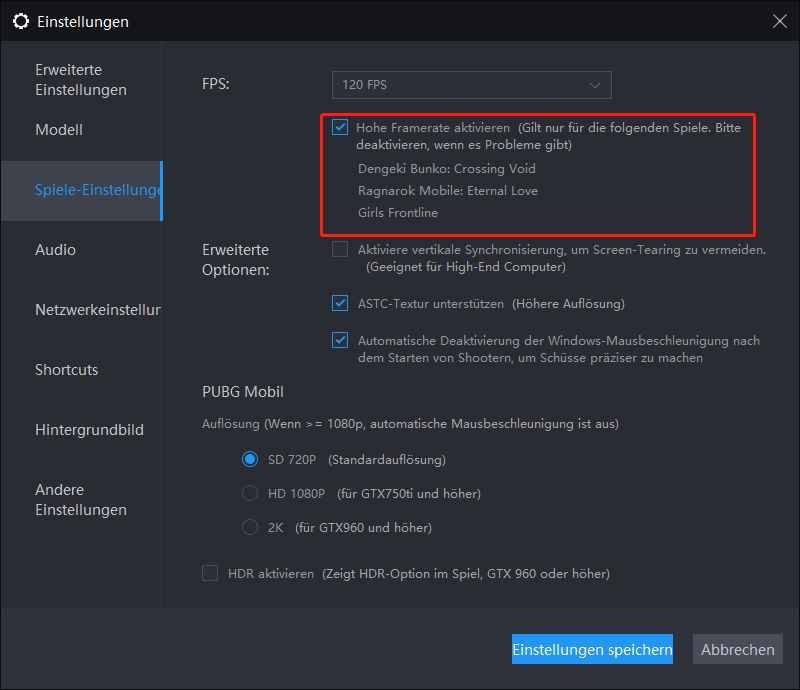
Task: Switch to the Modell tab
Action: [81, 130]
